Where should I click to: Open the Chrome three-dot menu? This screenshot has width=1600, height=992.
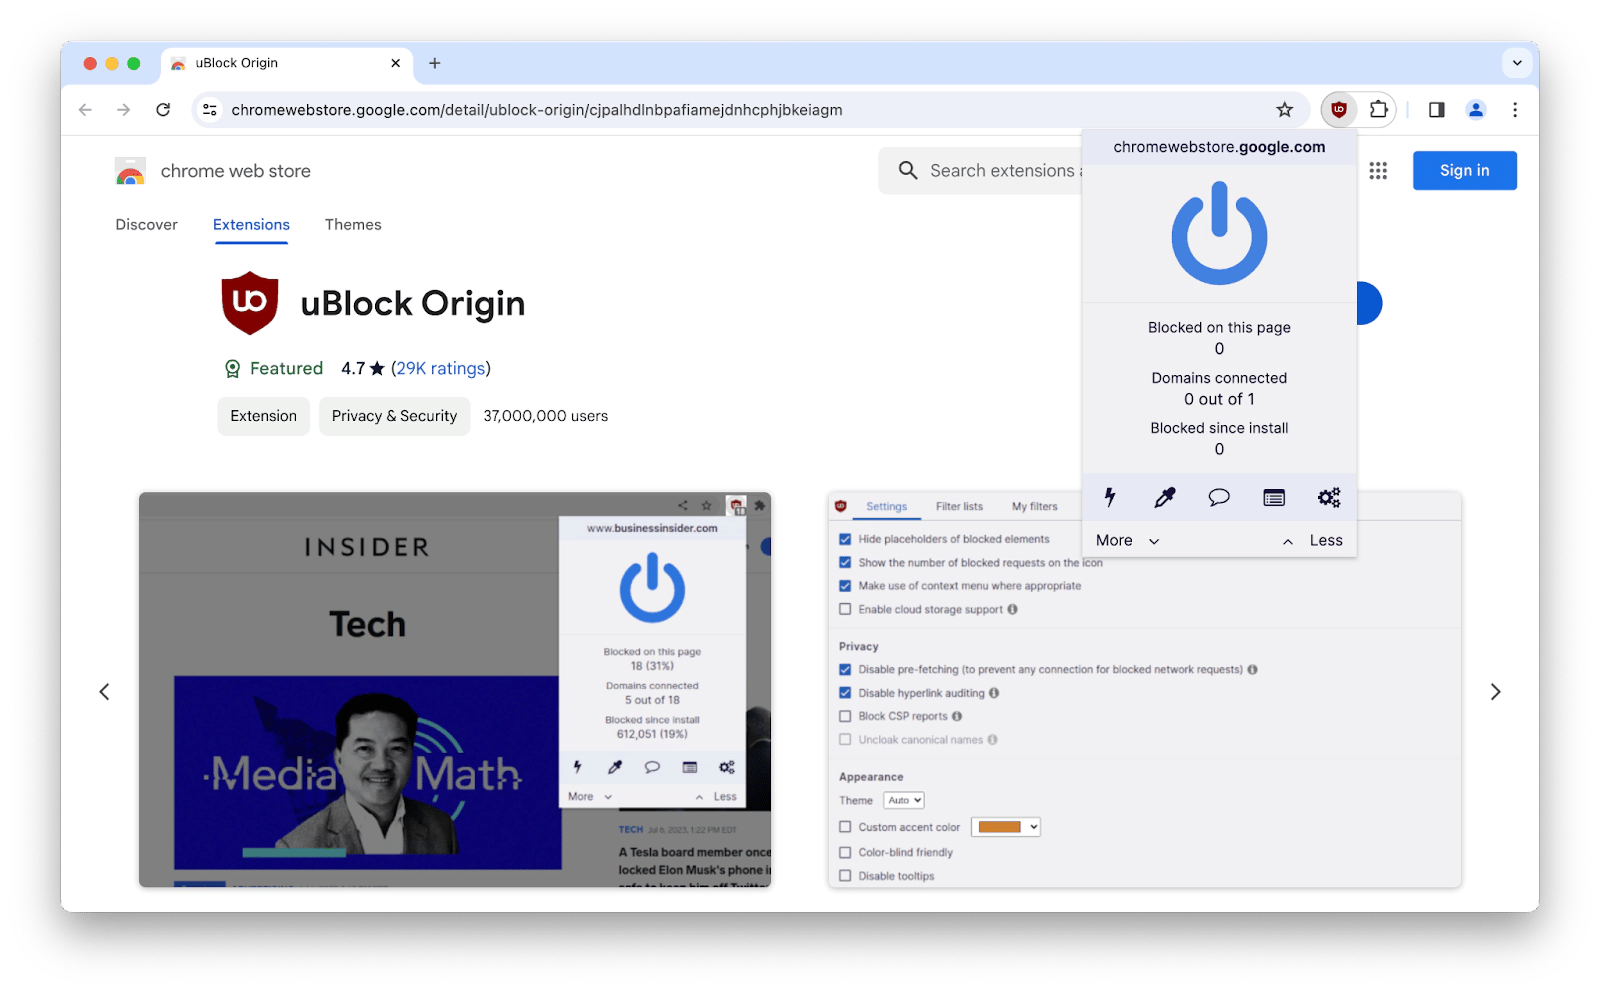(x=1515, y=110)
